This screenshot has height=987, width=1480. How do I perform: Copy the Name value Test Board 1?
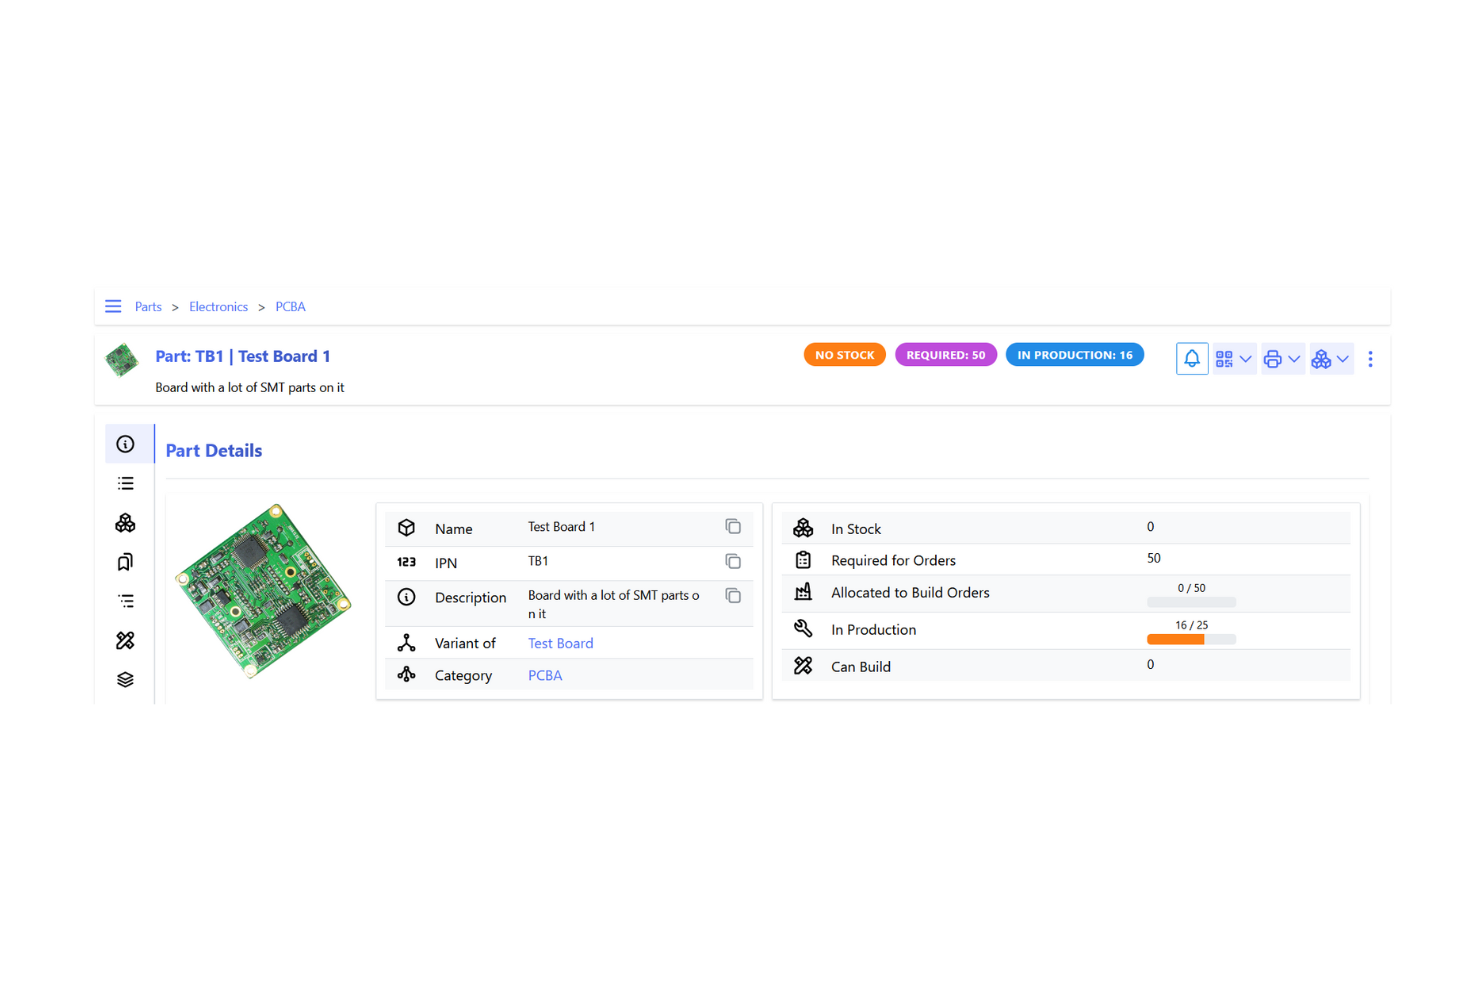click(x=733, y=527)
